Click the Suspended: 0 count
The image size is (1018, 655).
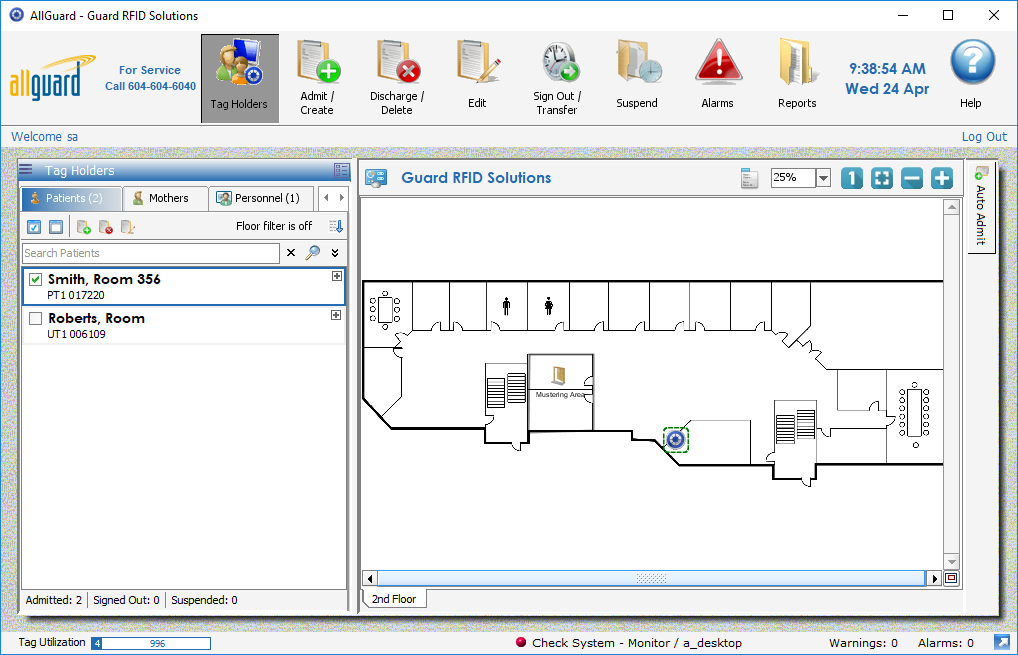204,600
